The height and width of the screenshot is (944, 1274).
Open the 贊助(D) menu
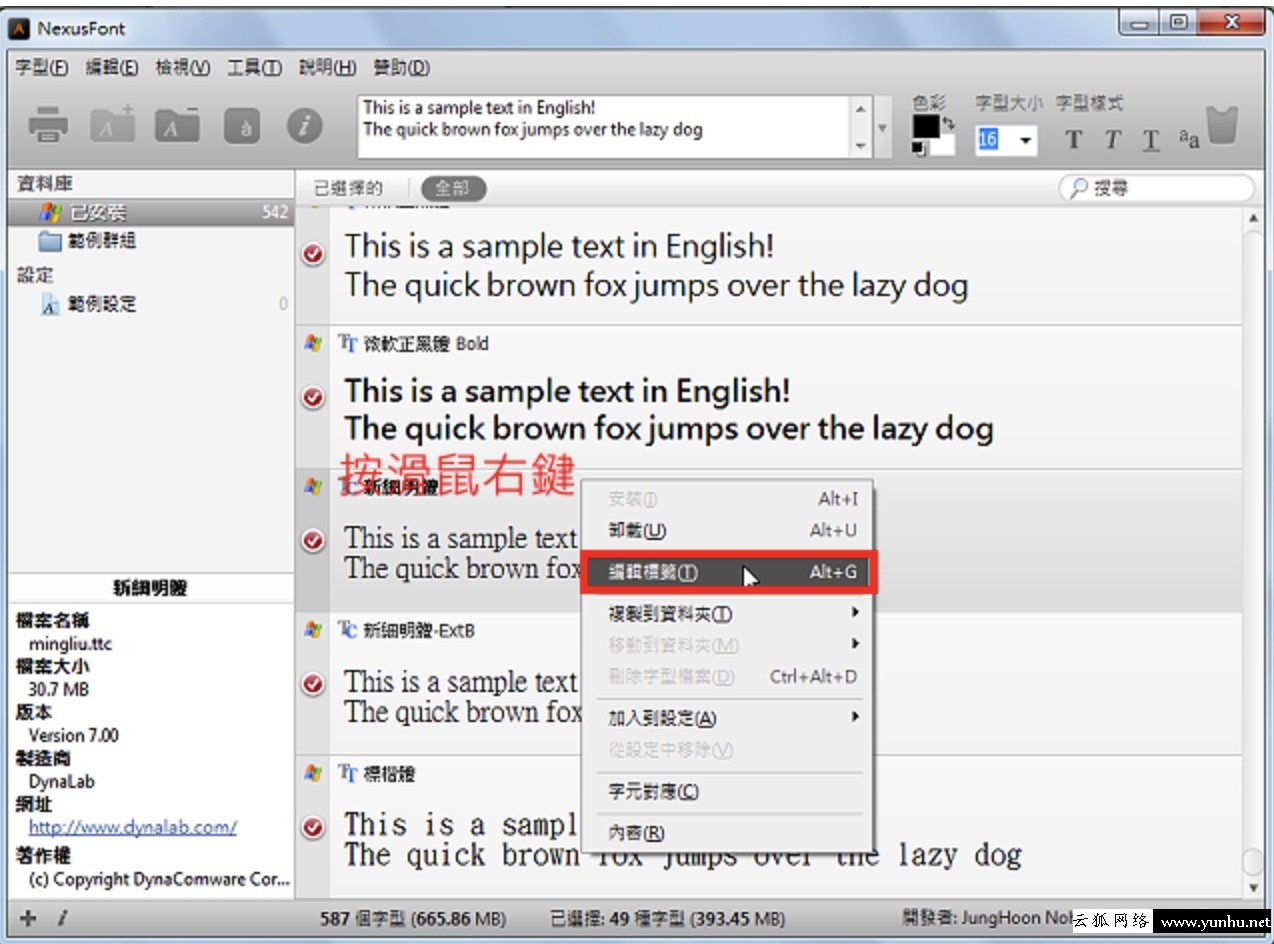point(401,67)
